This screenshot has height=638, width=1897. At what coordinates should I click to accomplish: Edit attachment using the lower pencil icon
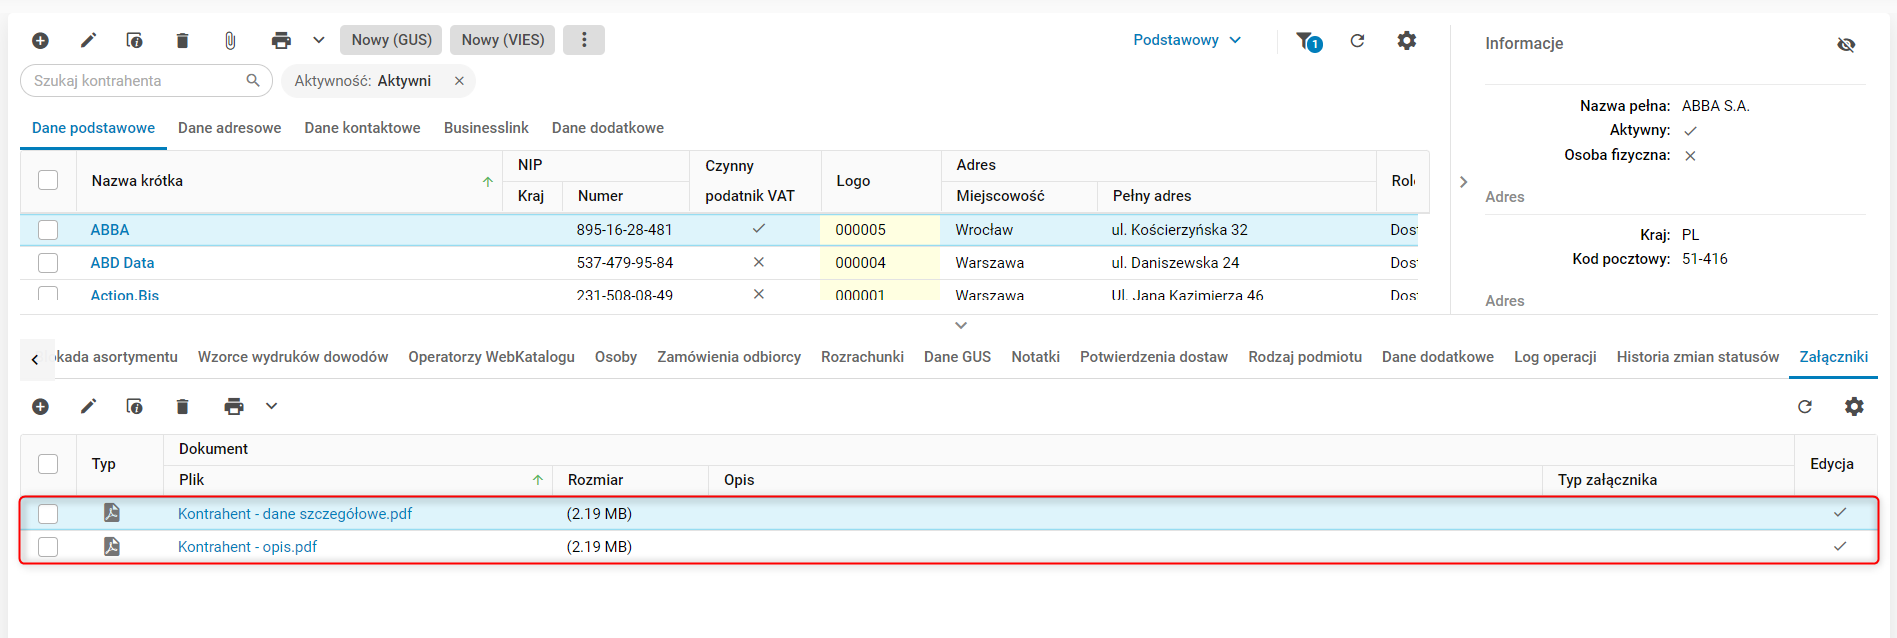tap(88, 406)
